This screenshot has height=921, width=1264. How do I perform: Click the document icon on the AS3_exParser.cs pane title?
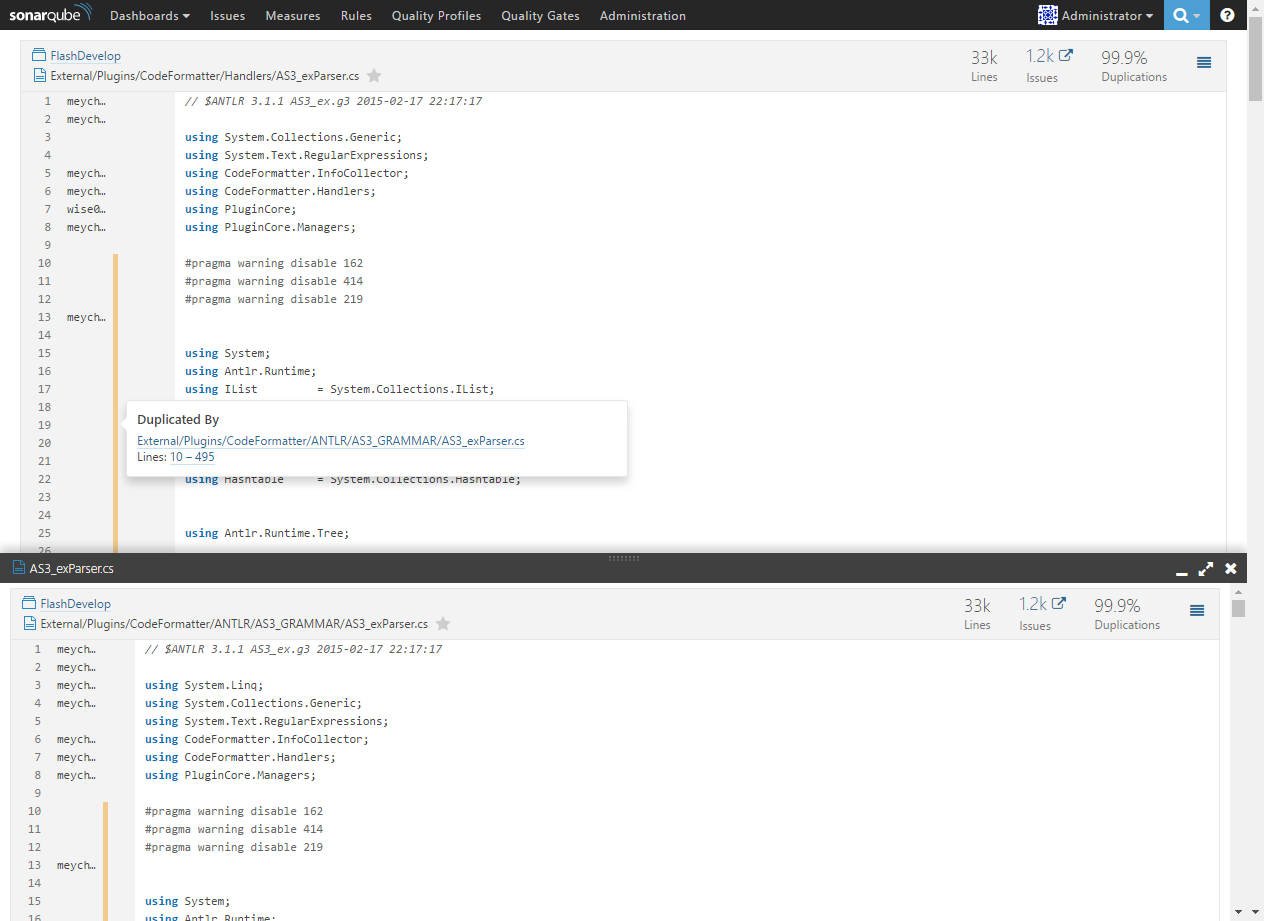pos(20,568)
